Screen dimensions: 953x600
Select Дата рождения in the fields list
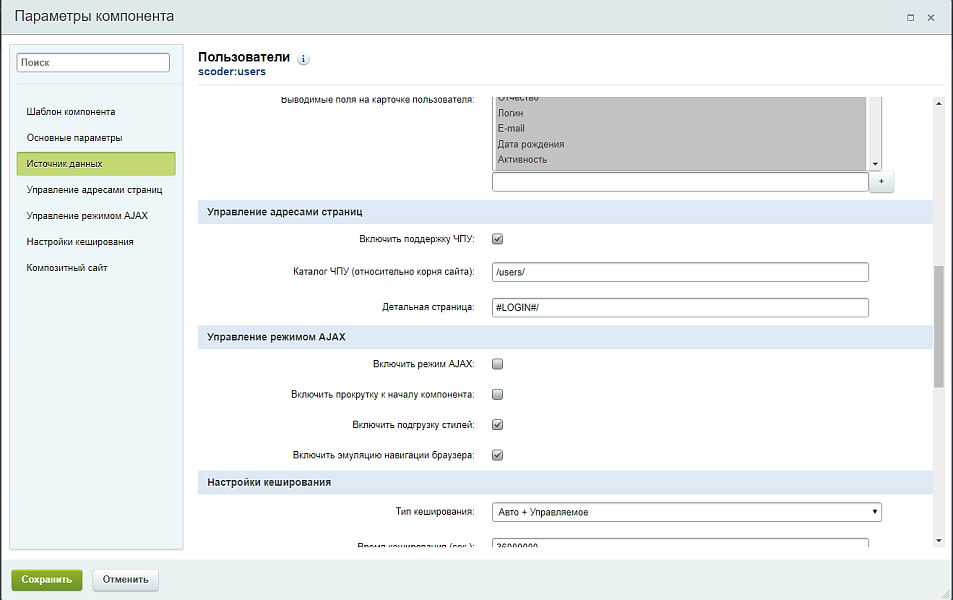(x=530, y=144)
